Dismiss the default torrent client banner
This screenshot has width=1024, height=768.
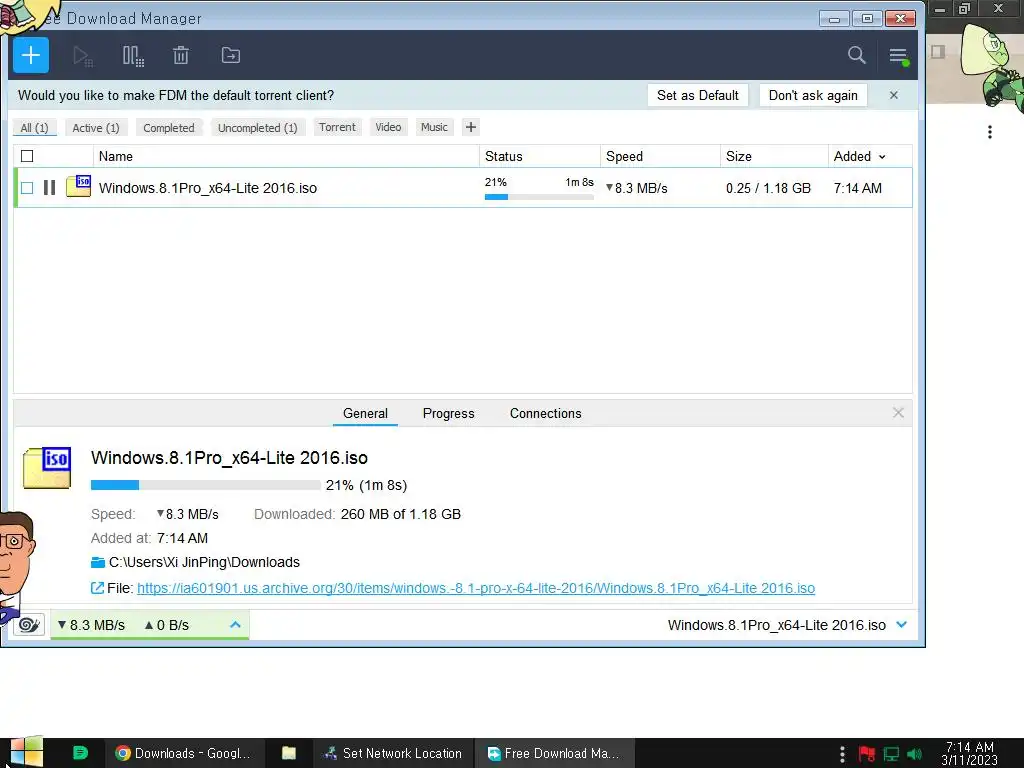[893, 95]
